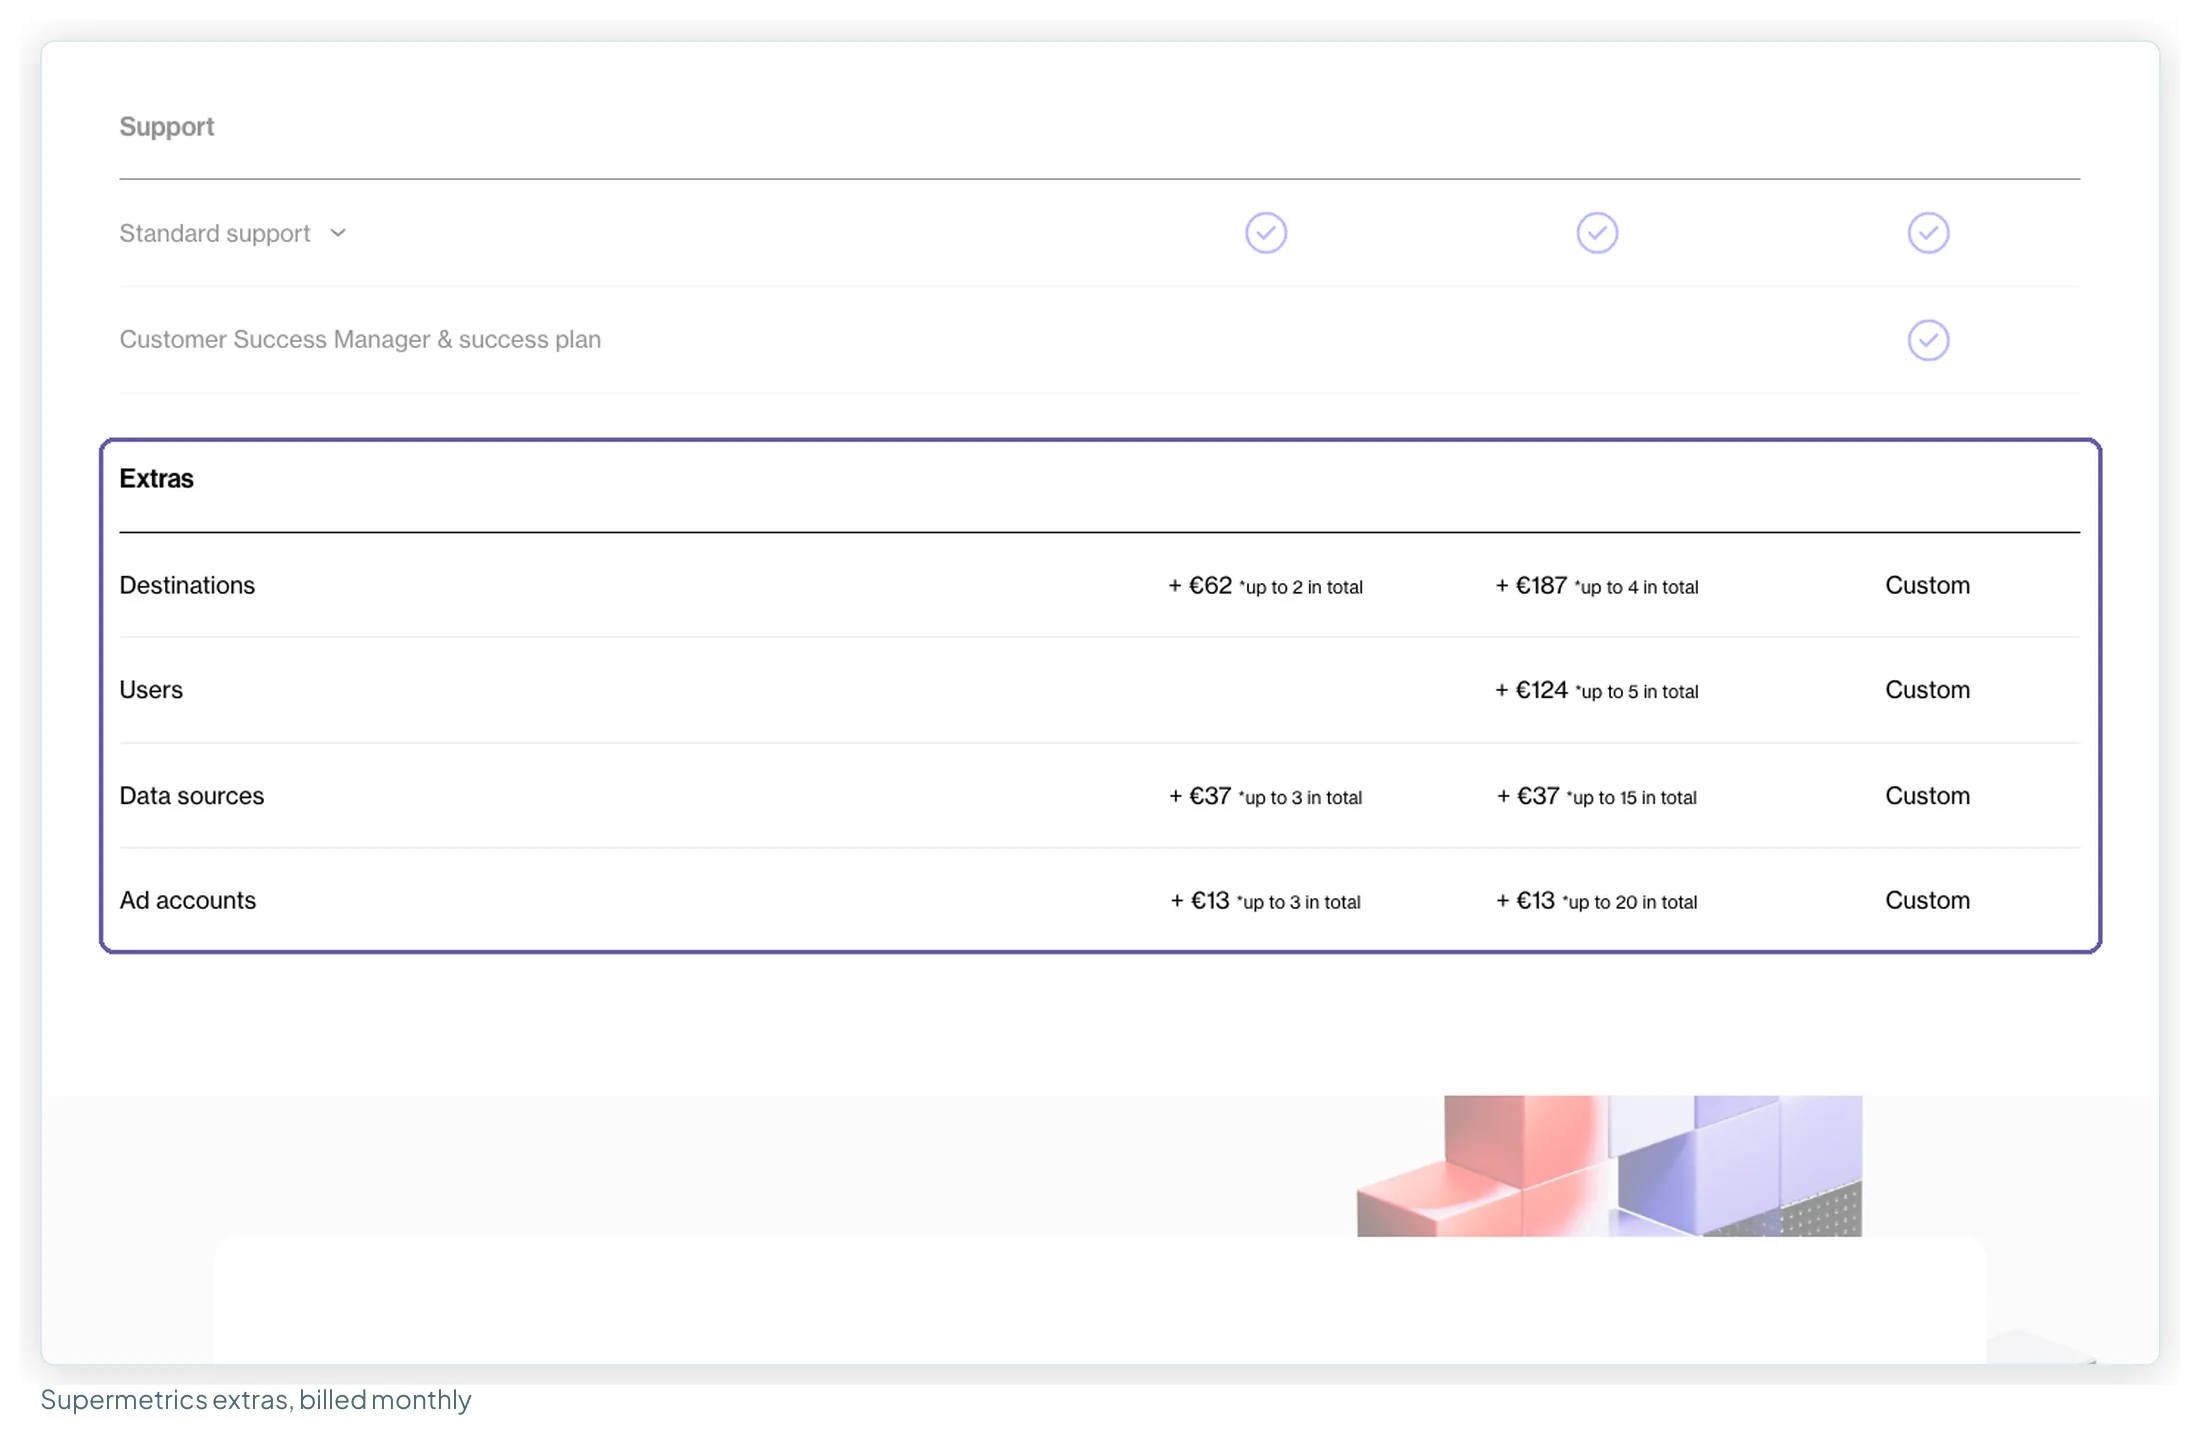Click Custom in the Ad accounts row
This screenshot has height=1439, width=2200.
(x=1927, y=901)
